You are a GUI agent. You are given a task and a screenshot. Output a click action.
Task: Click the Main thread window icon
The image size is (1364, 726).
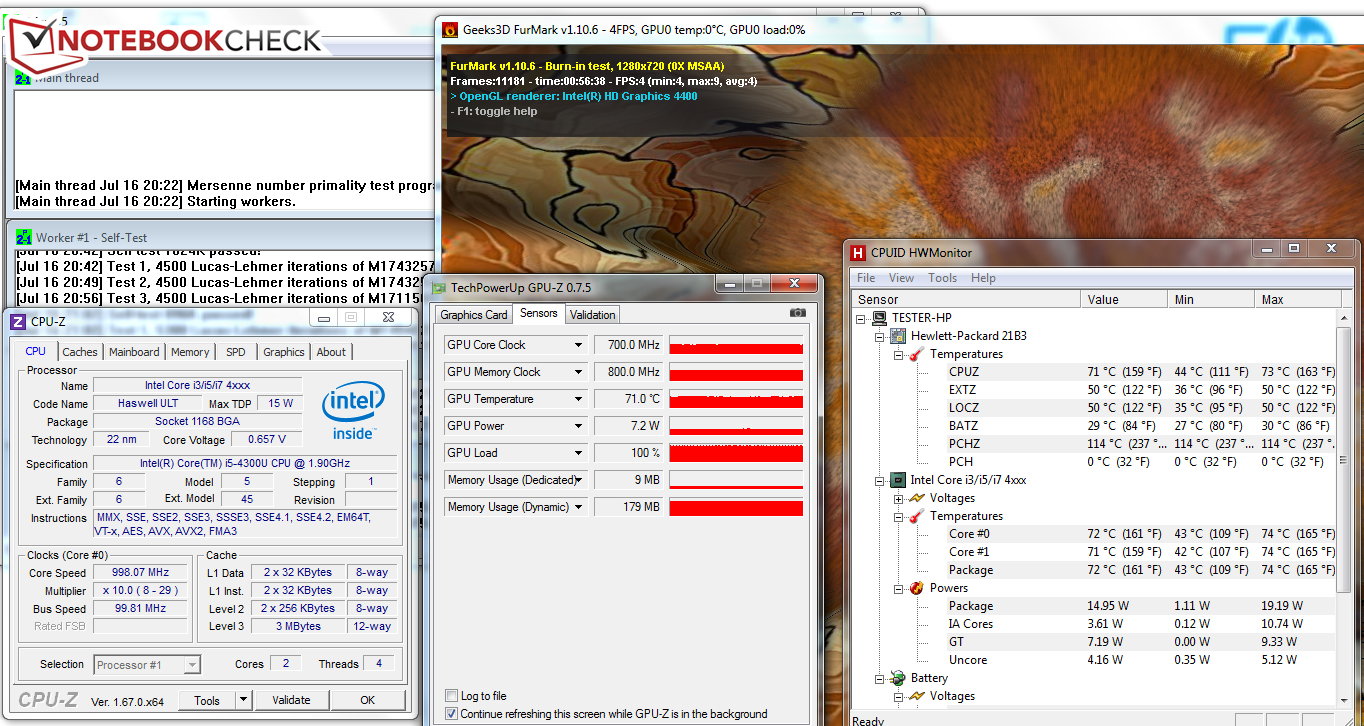pyautogui.click(x=23, y=77)
